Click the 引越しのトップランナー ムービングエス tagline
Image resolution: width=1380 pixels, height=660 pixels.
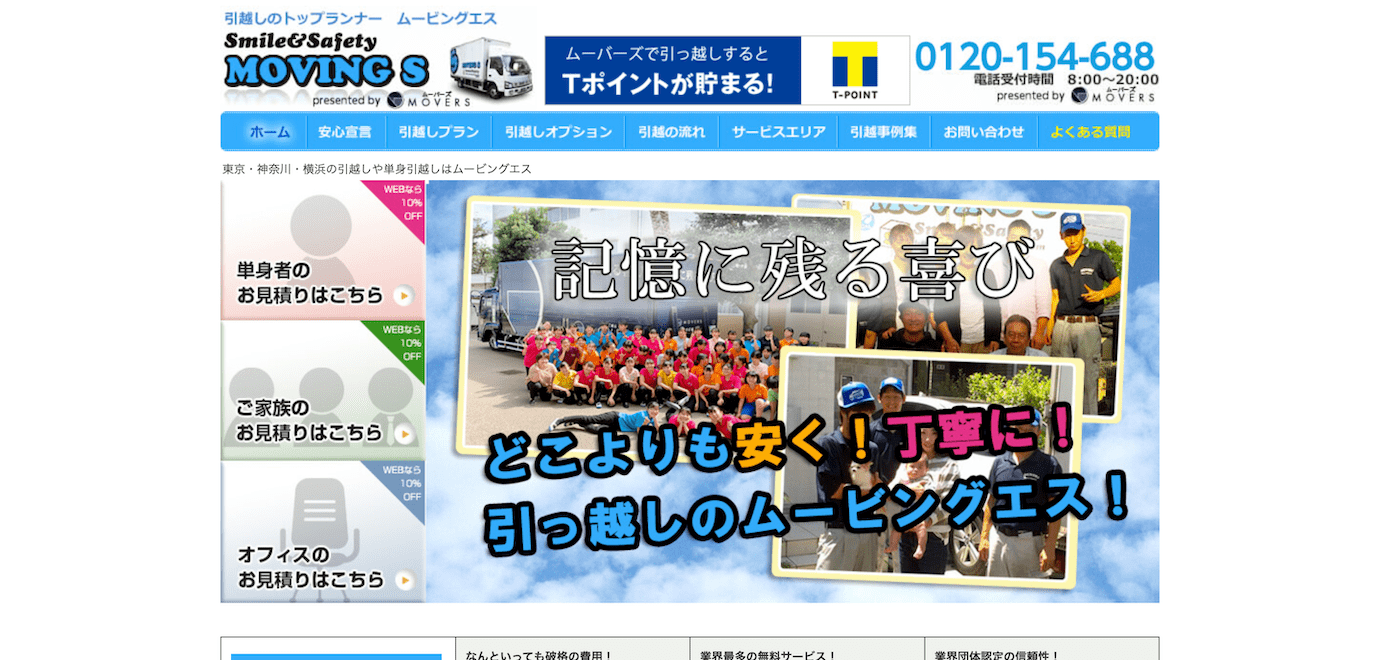pyautogui.click(x=360, y=18)
